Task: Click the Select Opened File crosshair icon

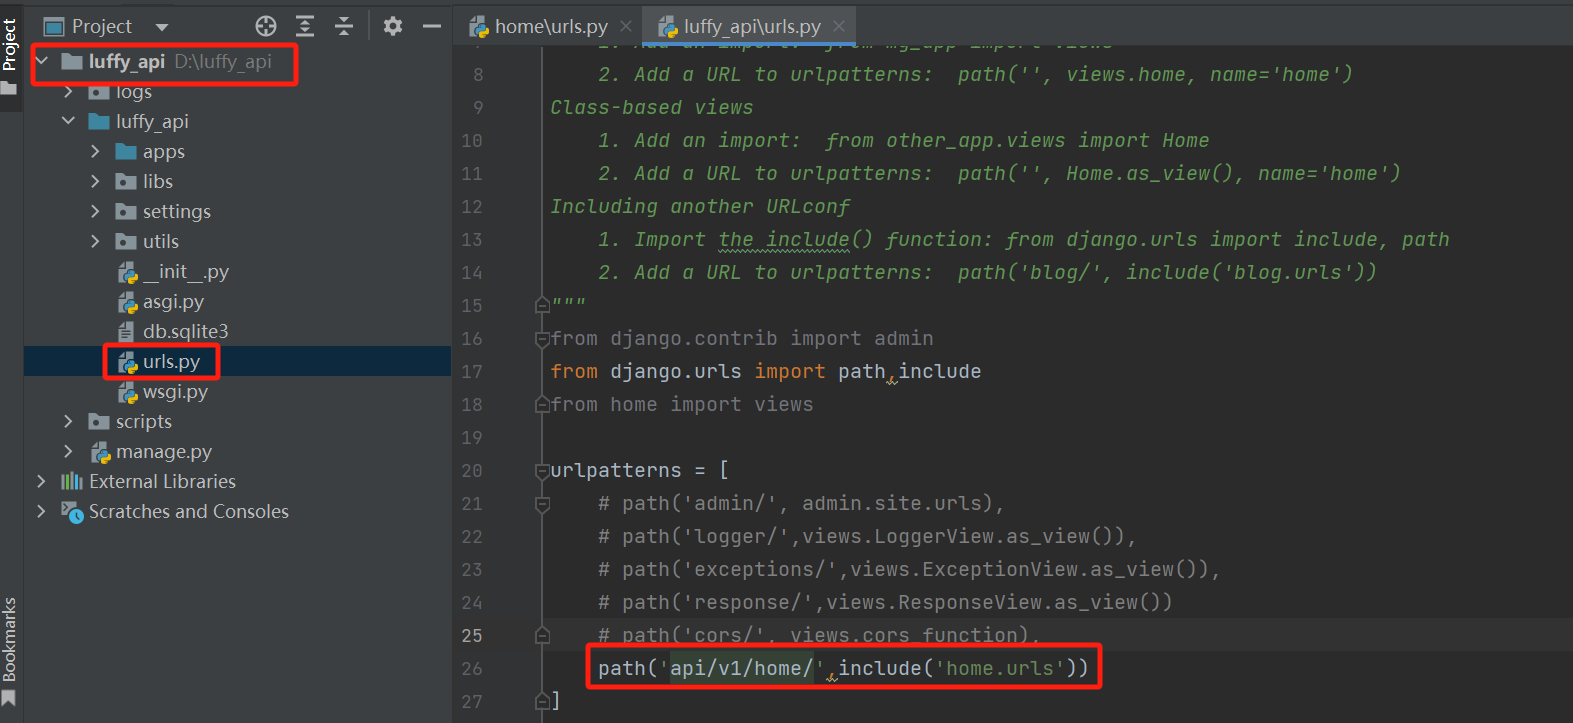Action: tap(266, 26)
